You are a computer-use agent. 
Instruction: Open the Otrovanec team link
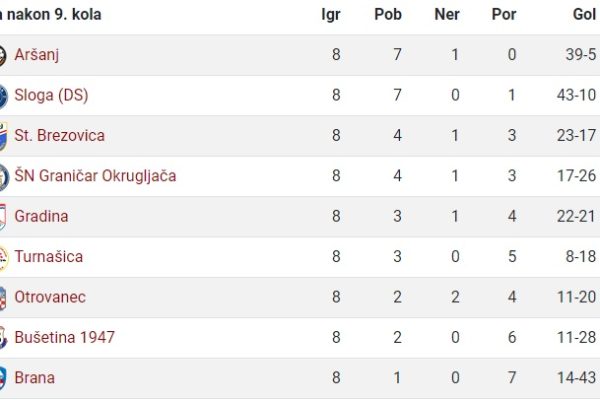[x=50, y=297]
